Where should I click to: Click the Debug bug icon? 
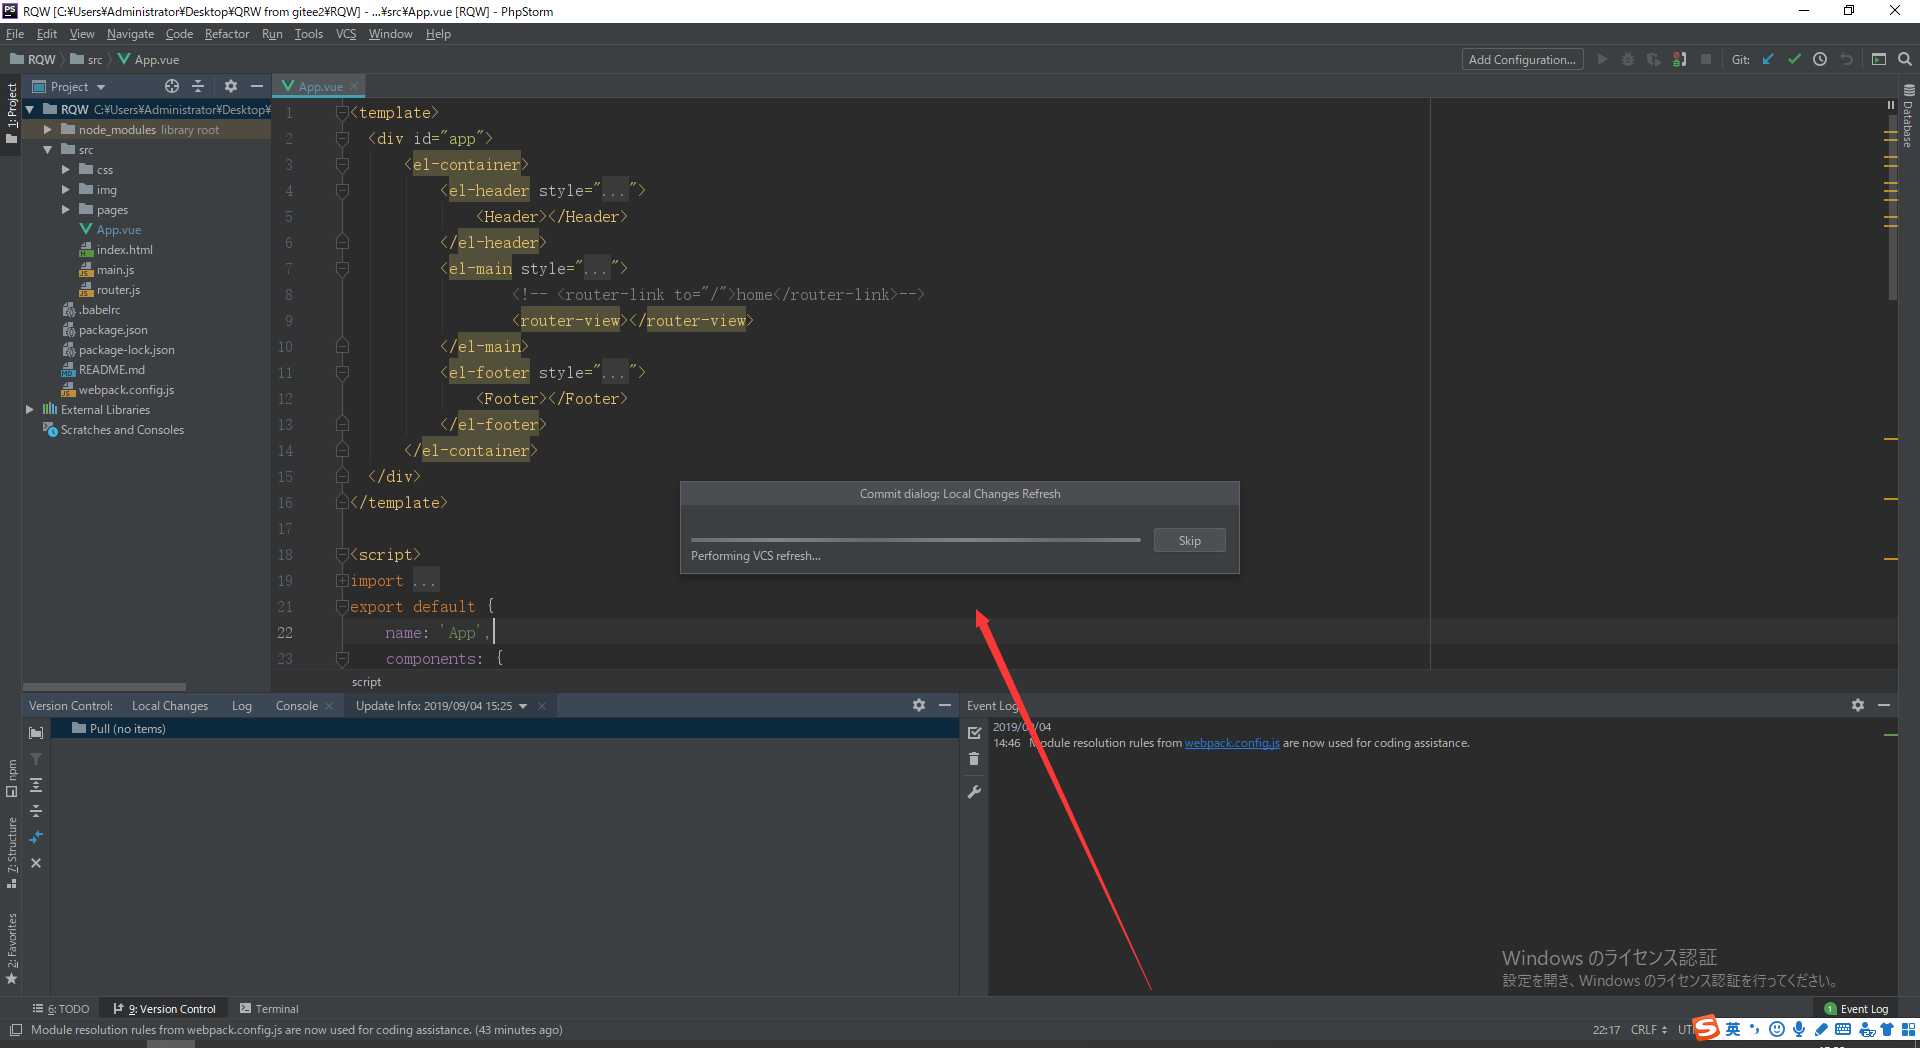tap(1628, 60)
